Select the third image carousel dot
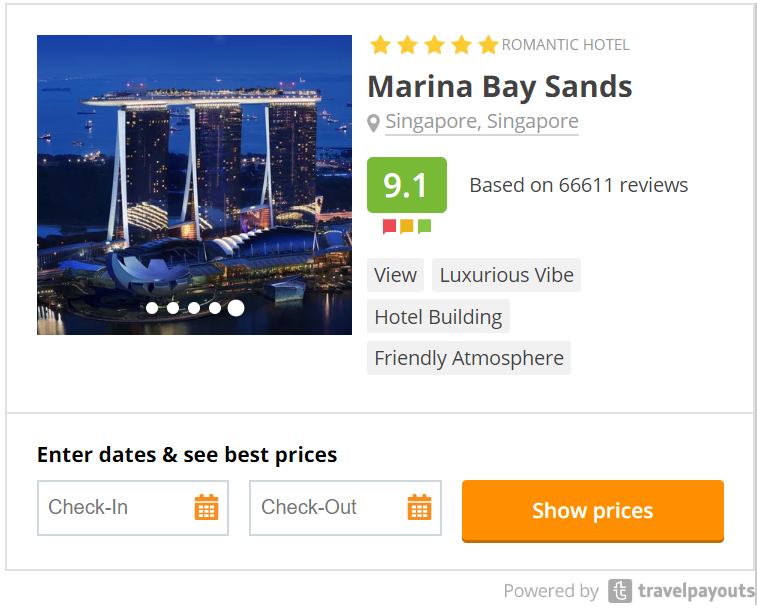 [194, 308]
